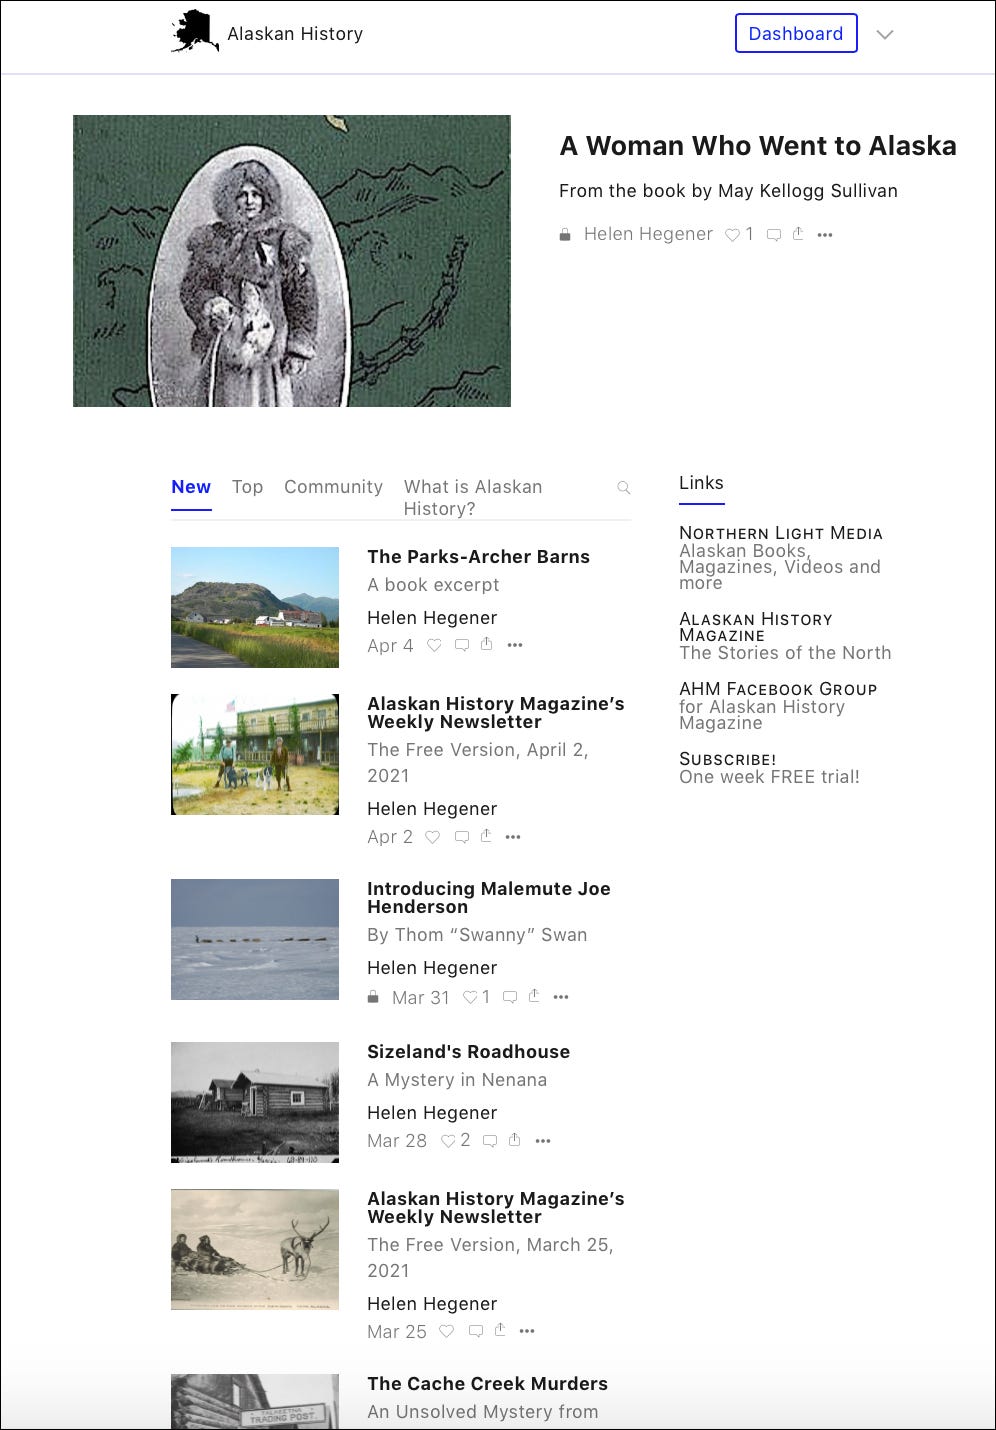This screenshot has height=1430, width=996.
Task: Click the lock icon on the featured post
Action: pyautogui.click(x=565, y=235)
